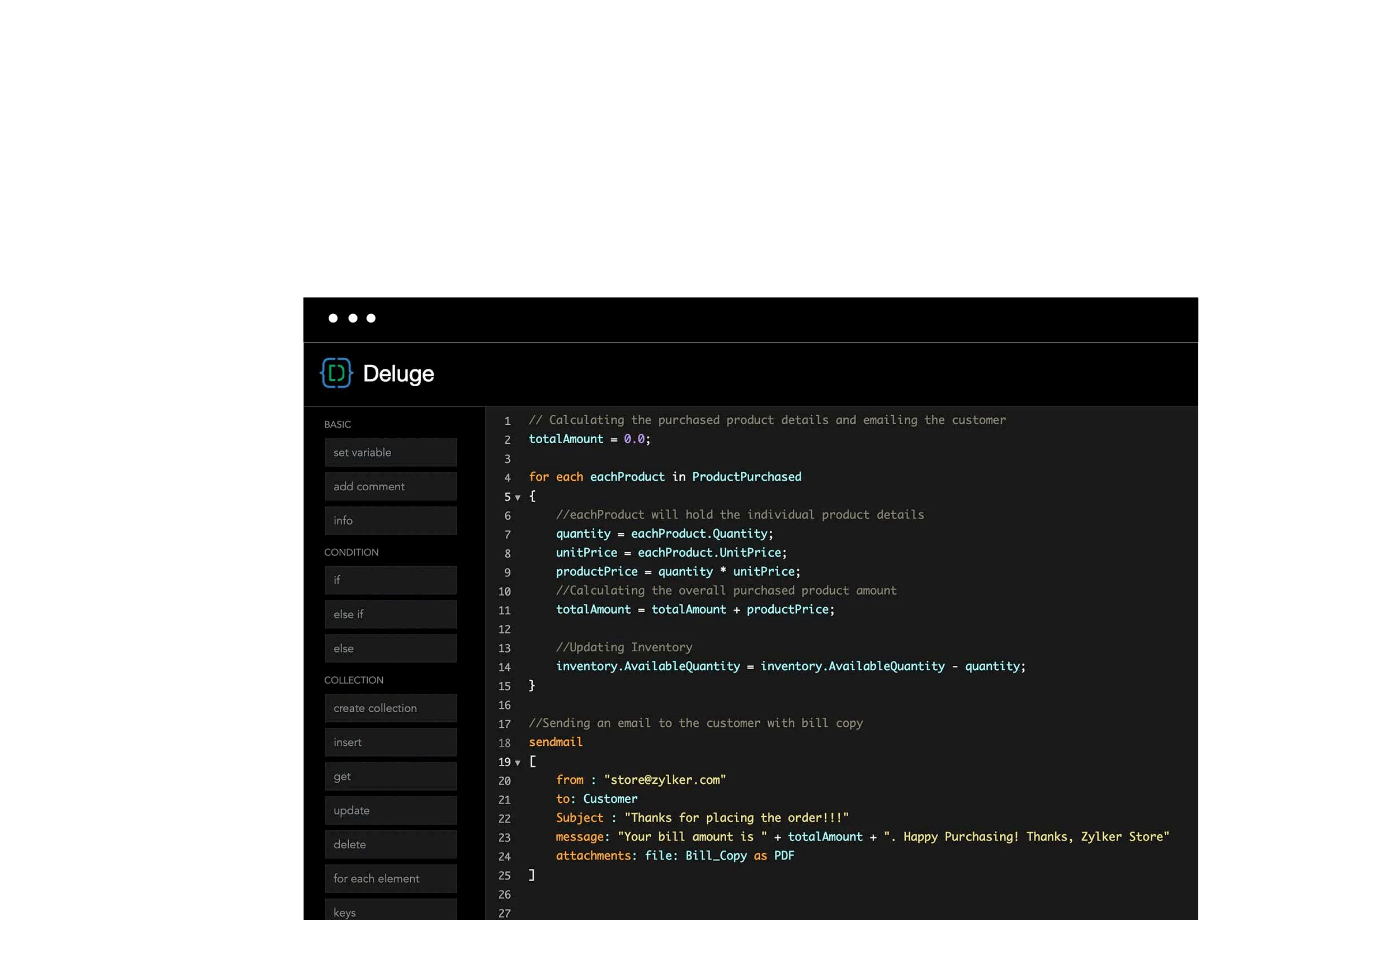Click the first-line comment about calculating product details

click(768, 420)
